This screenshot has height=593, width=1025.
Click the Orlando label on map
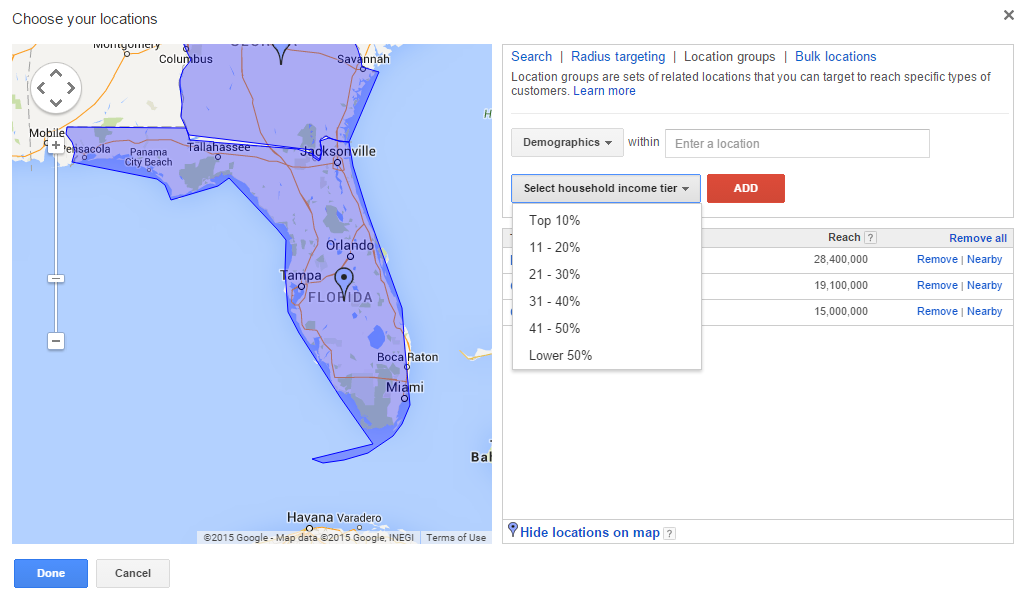tap(350, 245)
